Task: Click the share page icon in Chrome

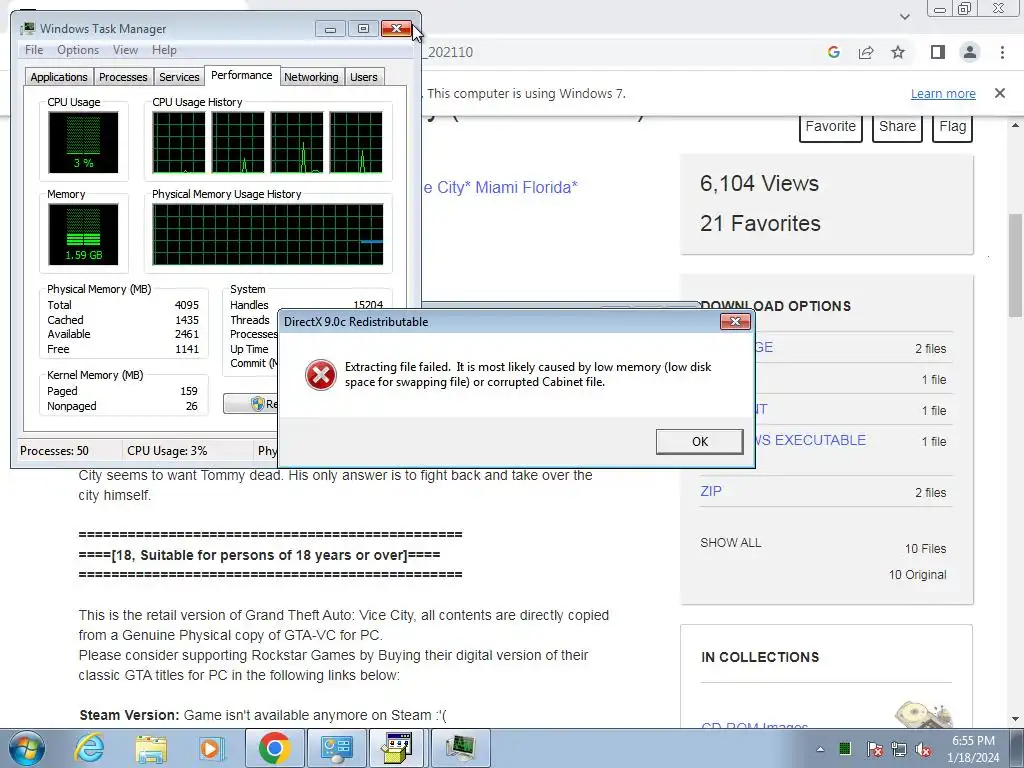Action: tap(866, 52)
